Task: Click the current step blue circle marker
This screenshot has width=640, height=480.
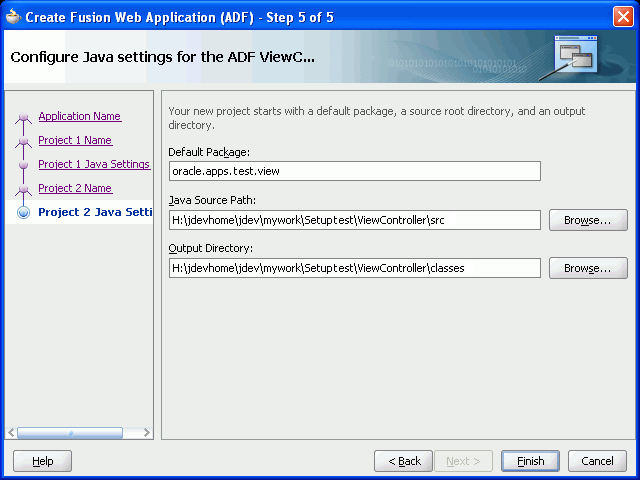Action: click(24, 212)
